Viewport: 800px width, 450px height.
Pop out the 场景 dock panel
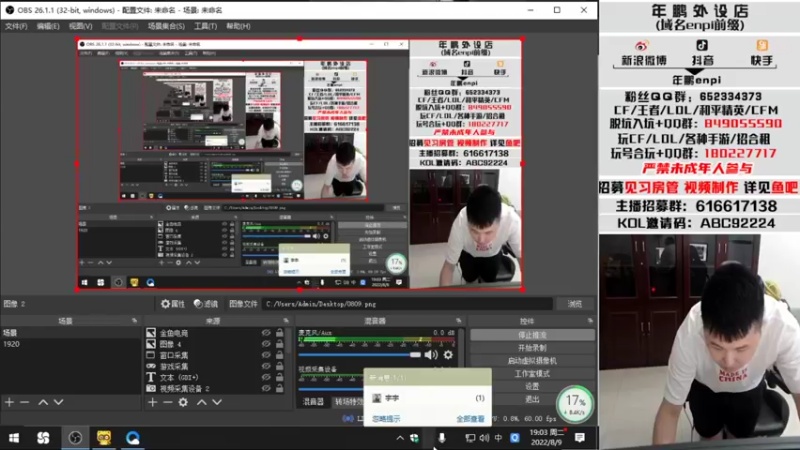tap(135, 320)
